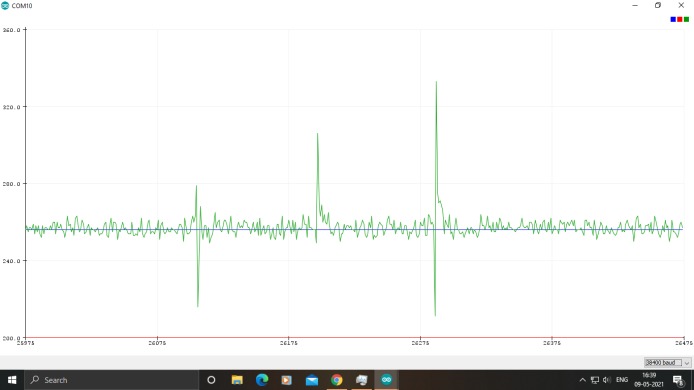Show hidden system tray icons
The height and width of the screenshot is (390, 694).
pos(582,380)
